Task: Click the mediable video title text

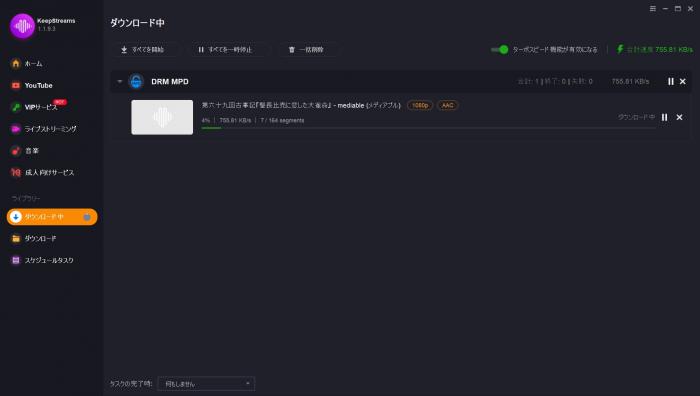Action: pyautogui.click(x=301, y=105)
